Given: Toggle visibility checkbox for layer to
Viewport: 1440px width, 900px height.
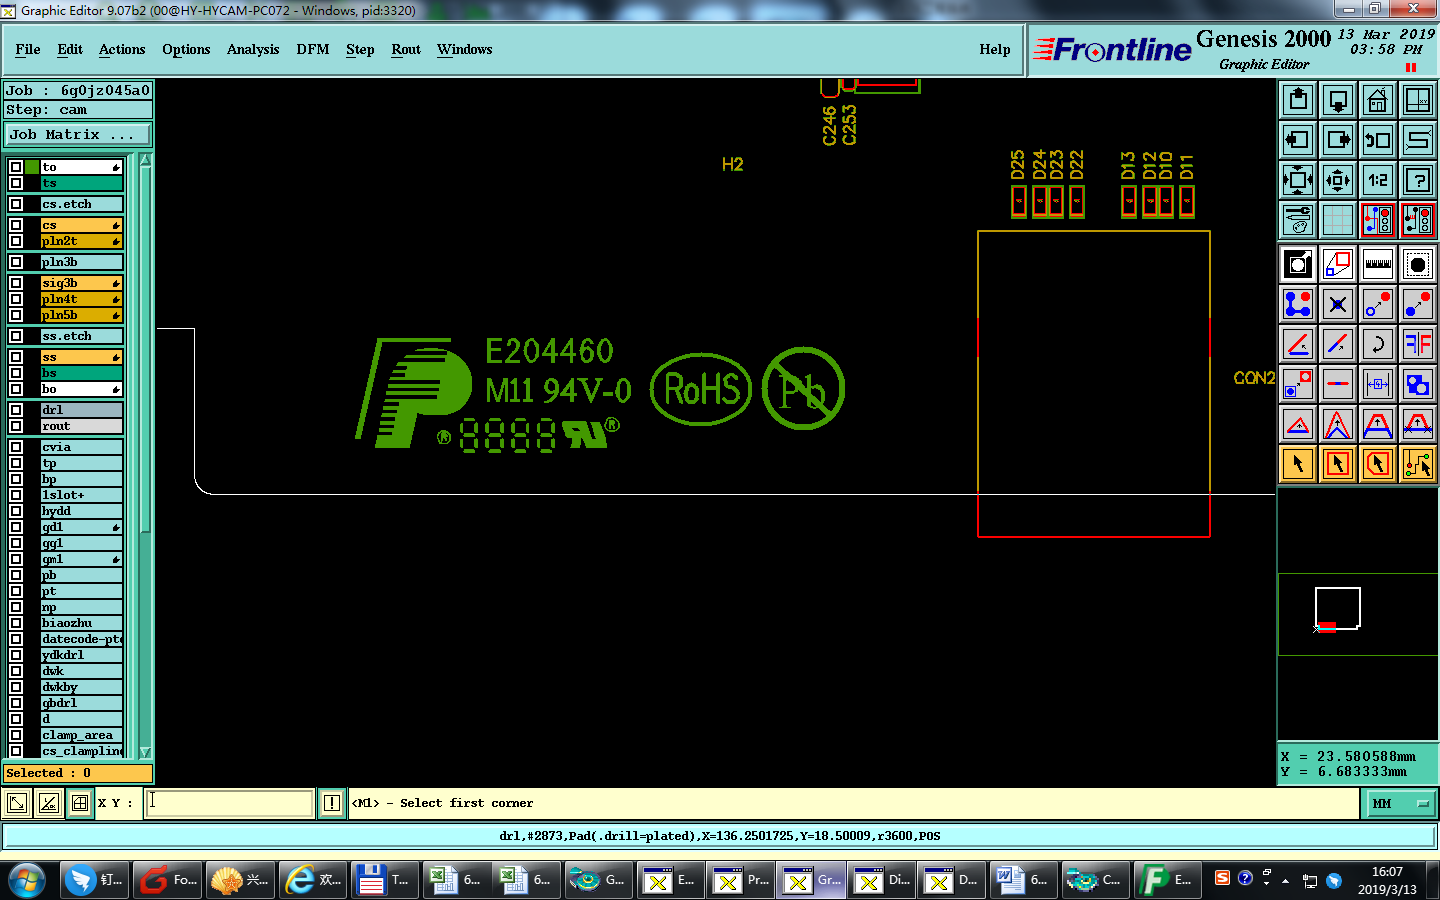Looking at the screenshot, I should click(16, 167).
